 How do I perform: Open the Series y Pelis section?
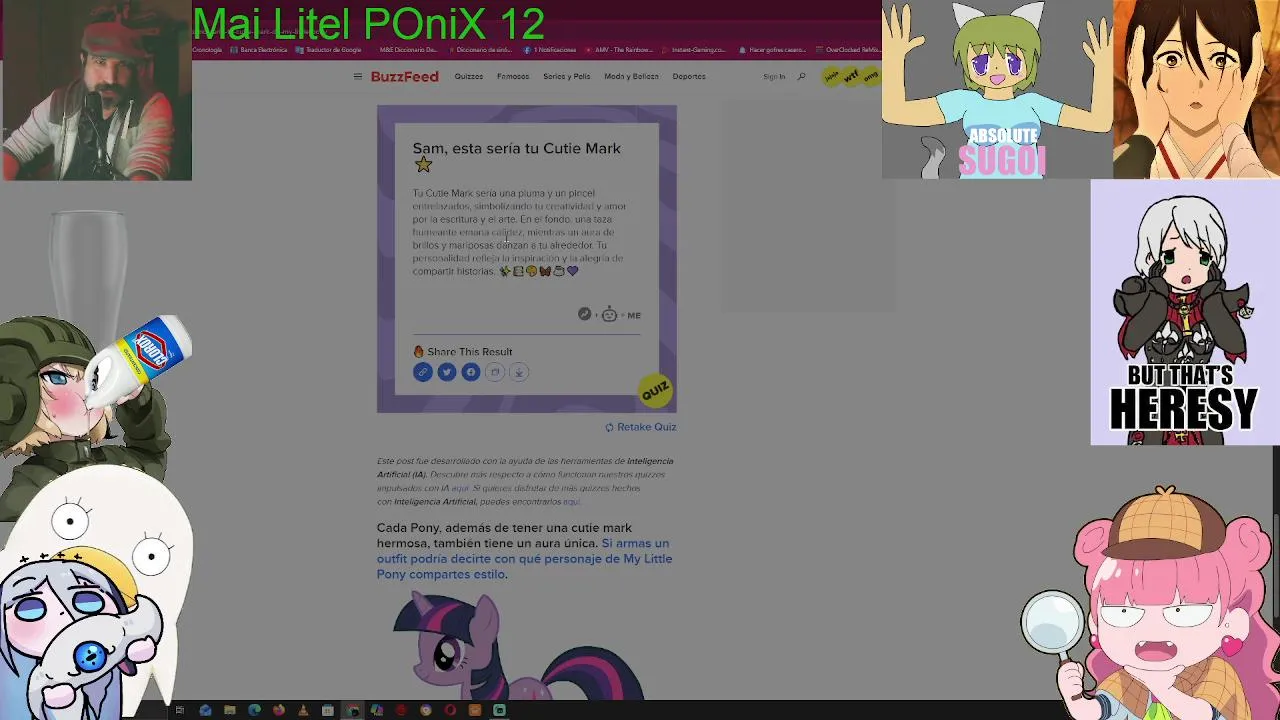point(567,76)
